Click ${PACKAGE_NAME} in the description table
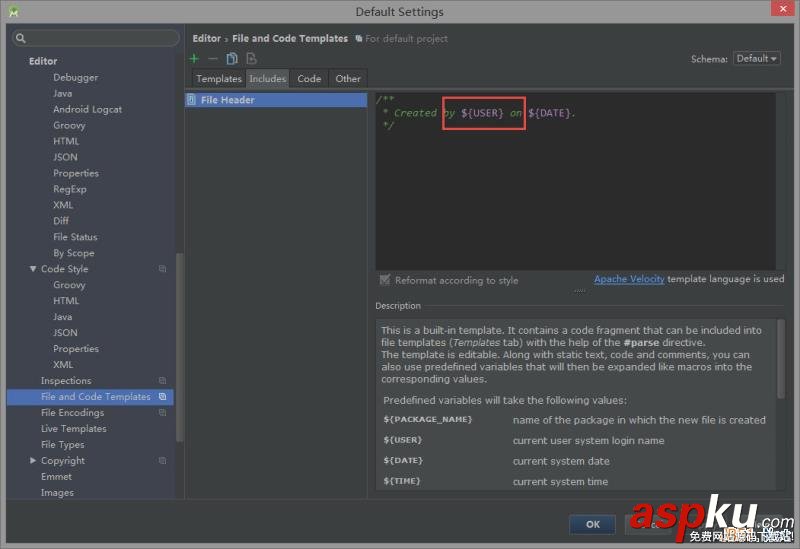The width and height of the screenshot is (800, 549). coord(428,419)
